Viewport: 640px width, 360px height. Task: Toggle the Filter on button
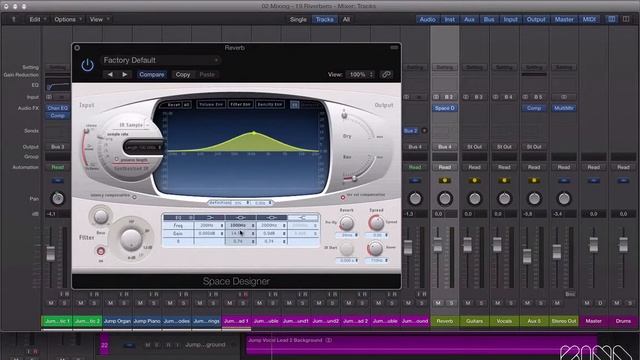100,251
